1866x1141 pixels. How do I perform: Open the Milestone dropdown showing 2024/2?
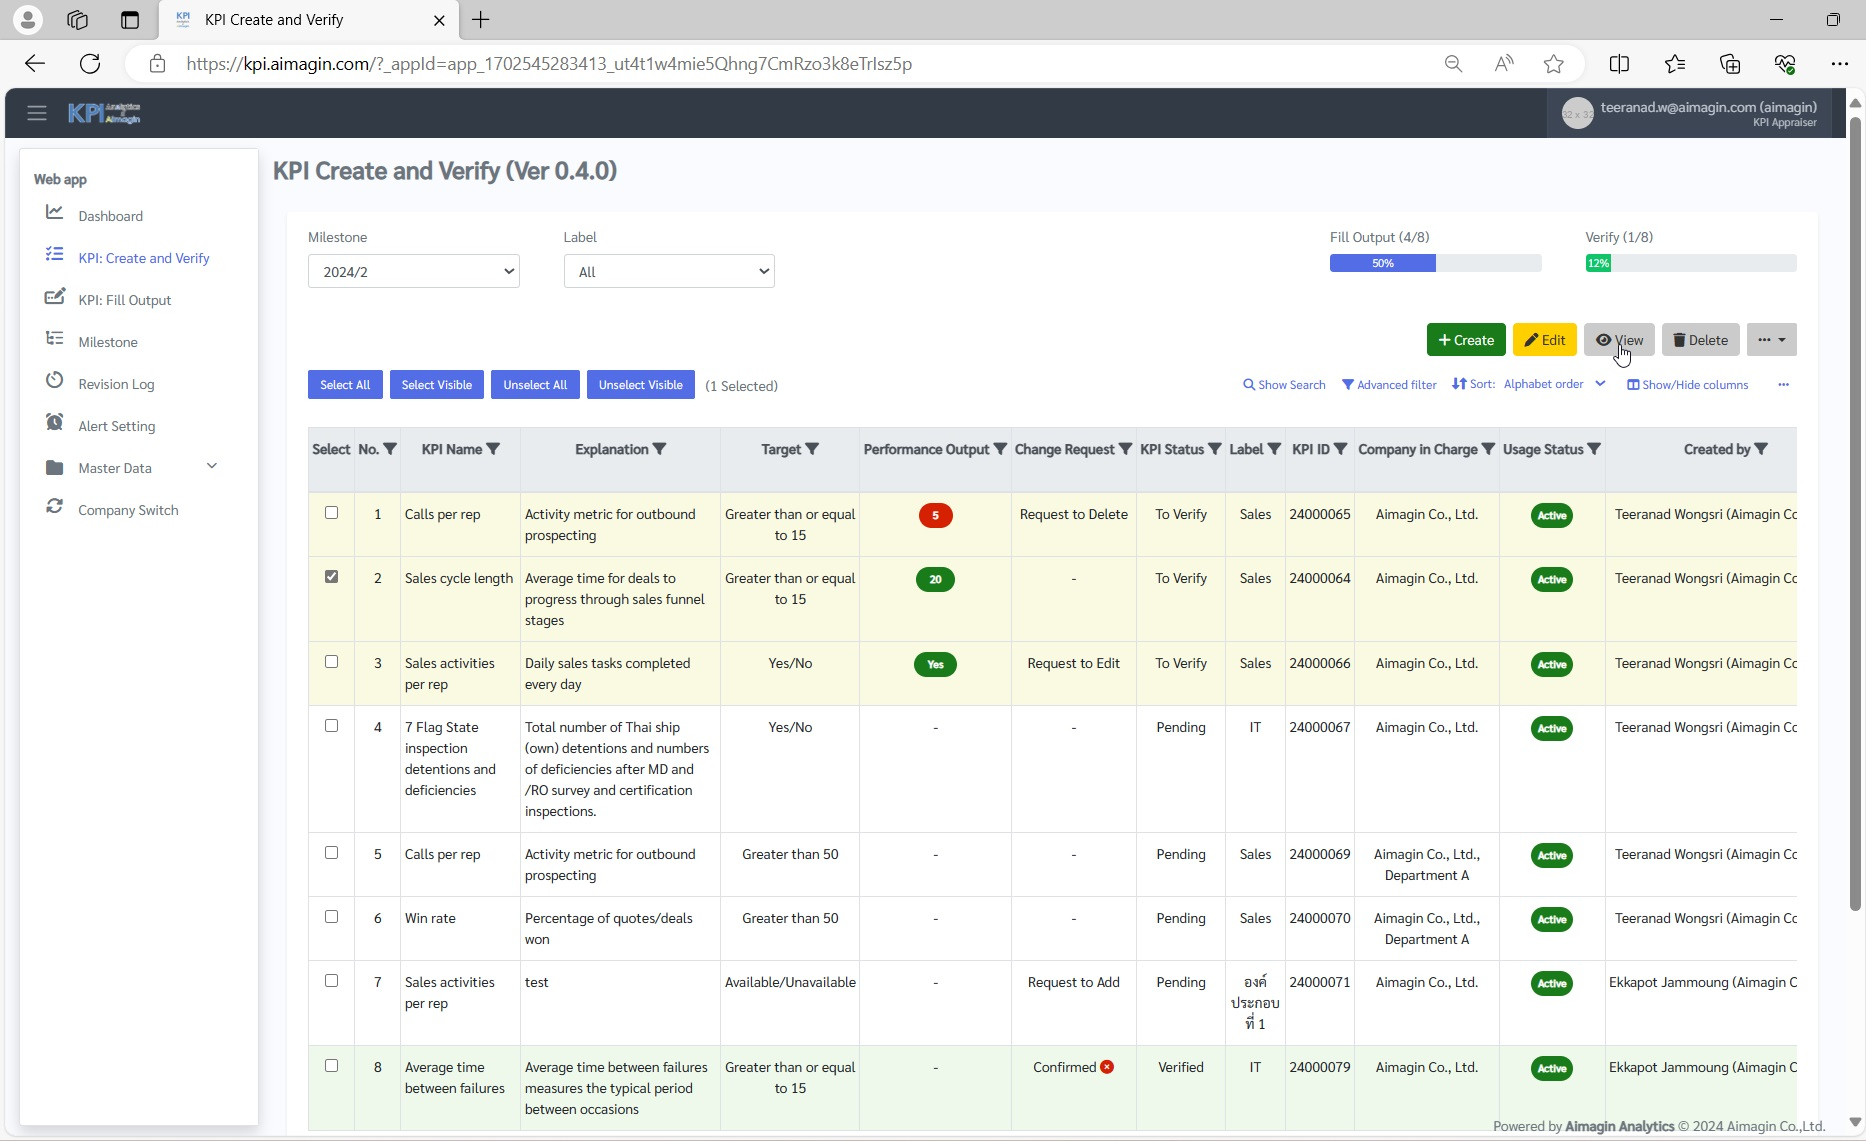413,271
